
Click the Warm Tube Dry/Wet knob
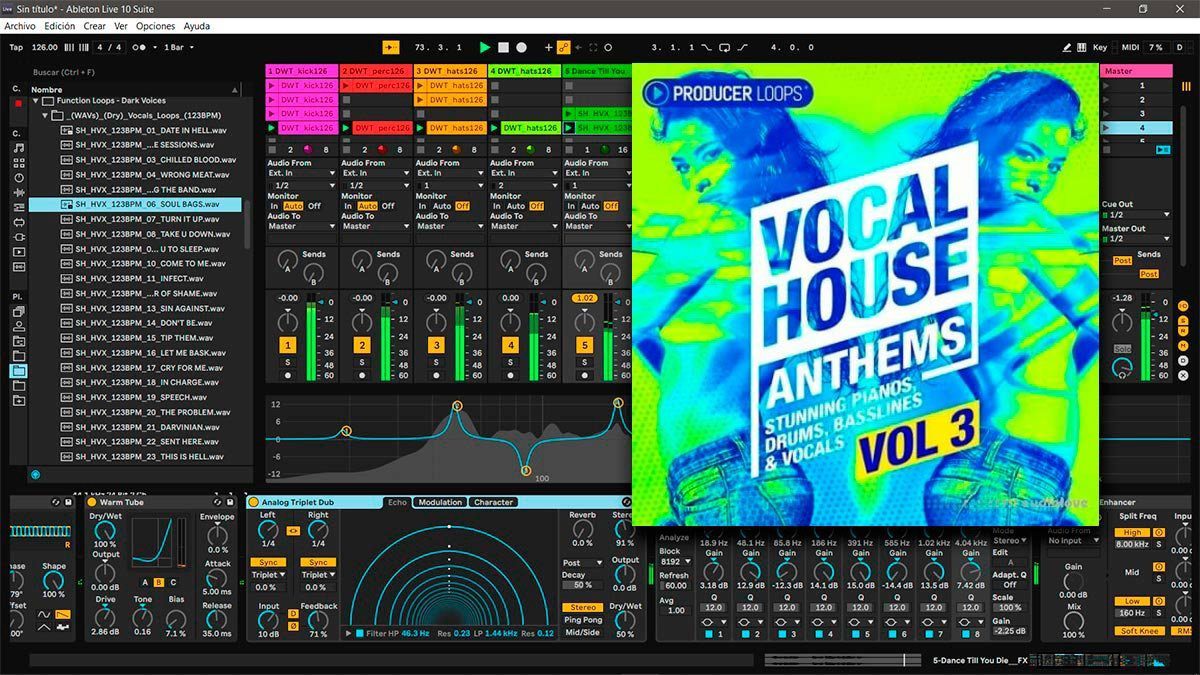pyautogui.click(x=104, y=529)
